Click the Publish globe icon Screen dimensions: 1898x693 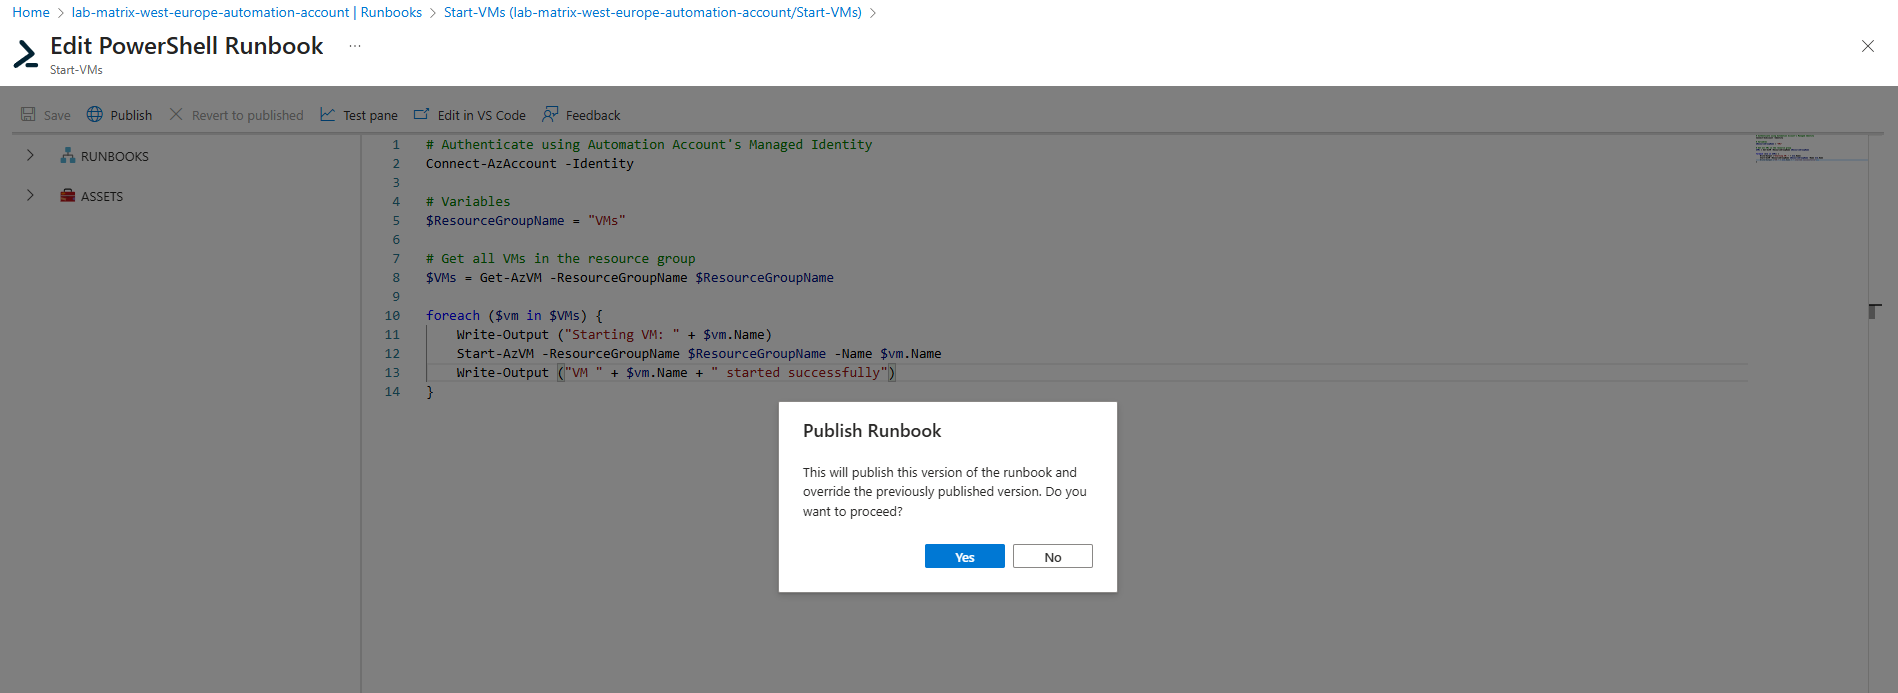point(95,114)
